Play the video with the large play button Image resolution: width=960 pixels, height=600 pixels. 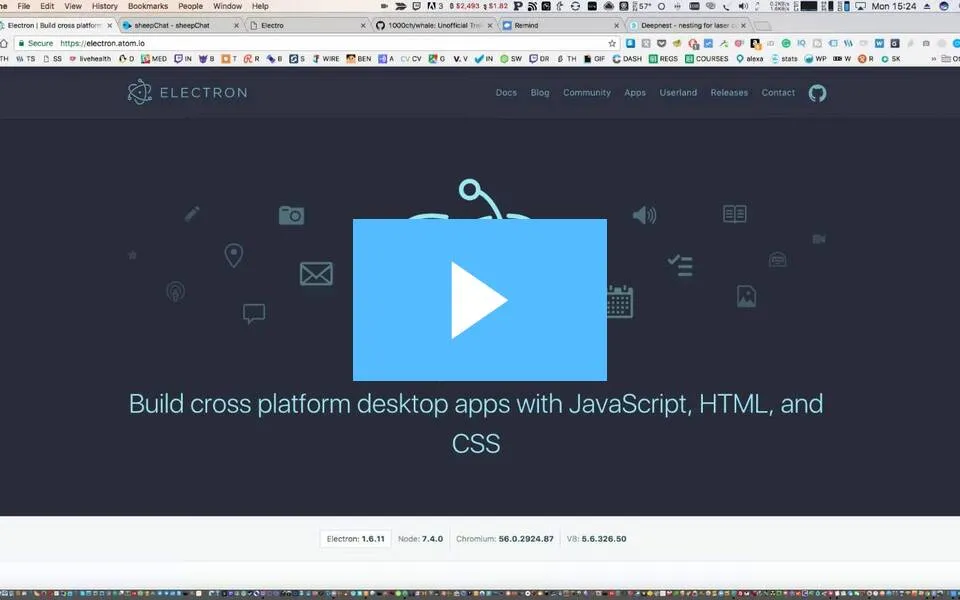[479, 300]
